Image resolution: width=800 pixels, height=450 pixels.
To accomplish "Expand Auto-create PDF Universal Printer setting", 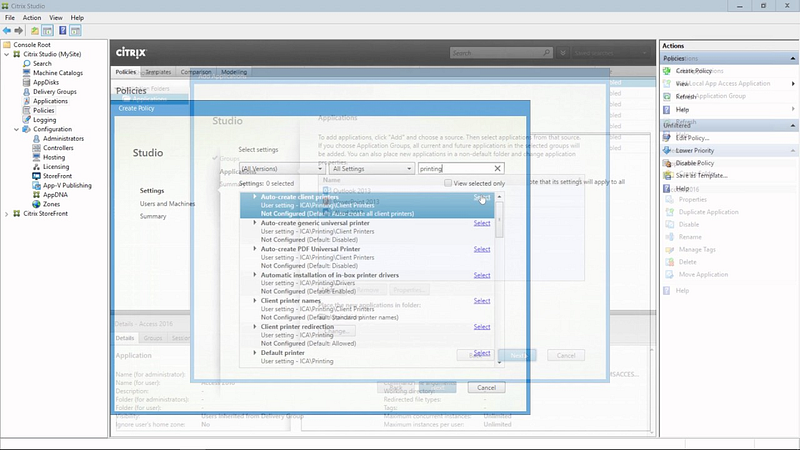I will [255, 248].
